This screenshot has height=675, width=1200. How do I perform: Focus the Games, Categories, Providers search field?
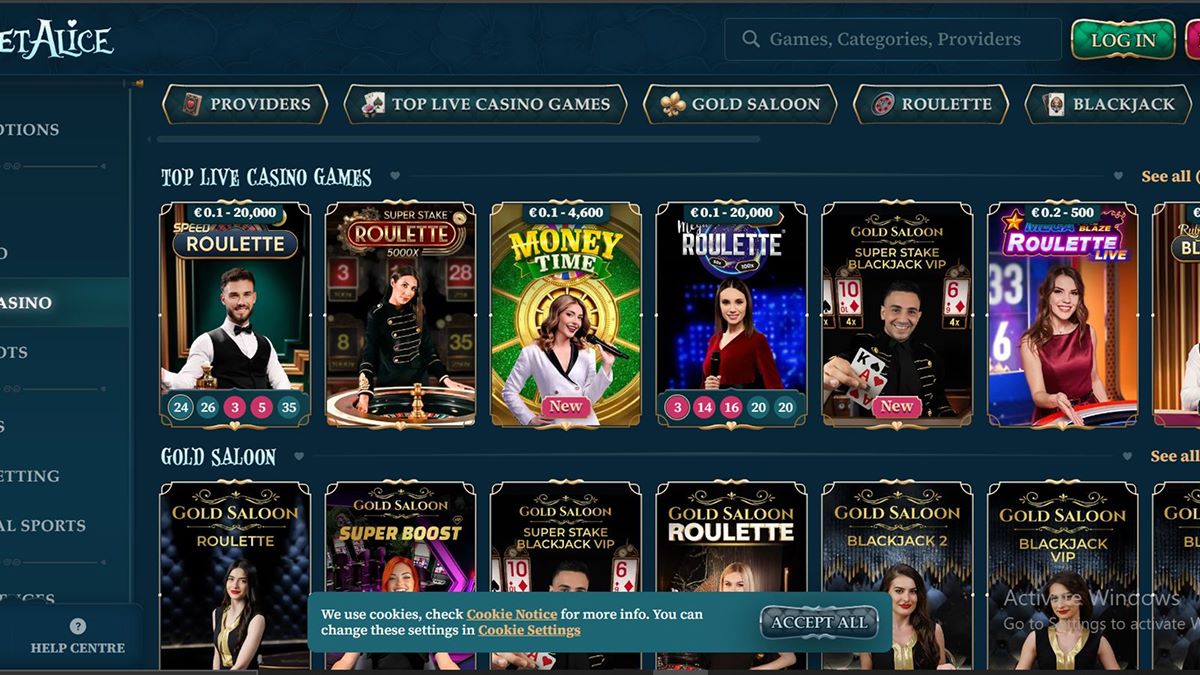[893, 39]
